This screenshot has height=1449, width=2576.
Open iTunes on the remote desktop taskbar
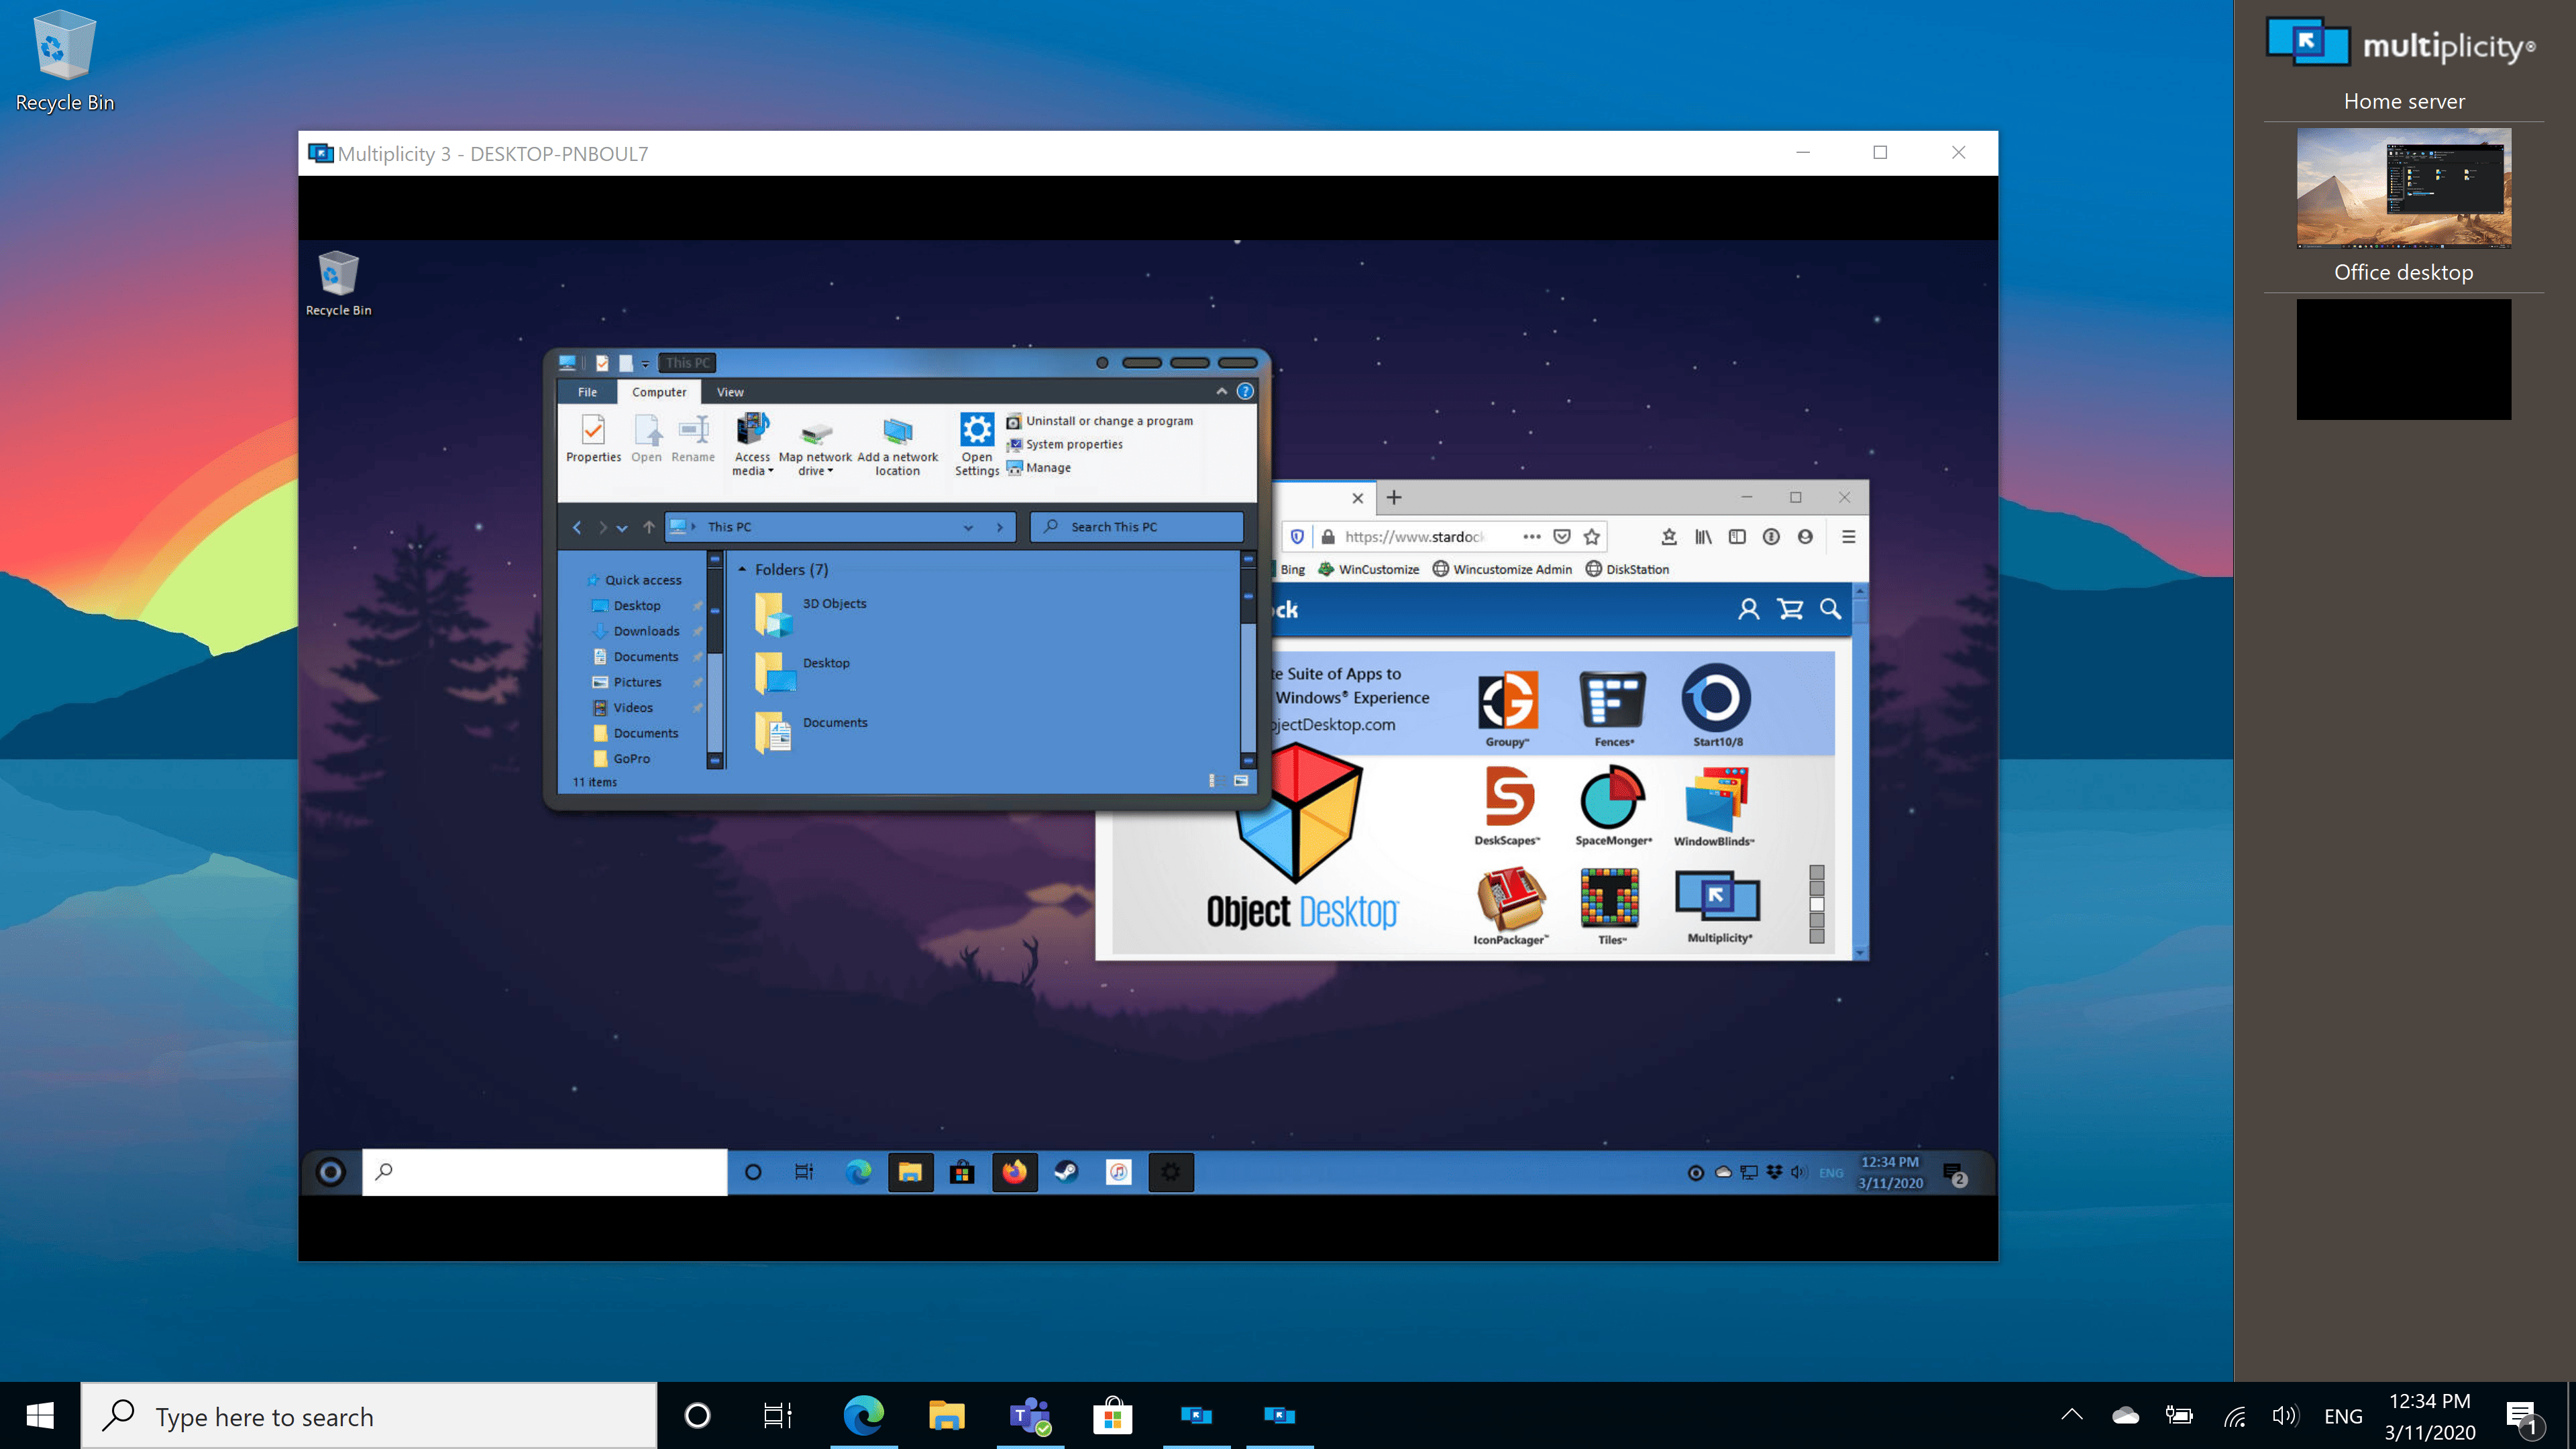point(1117,1172)
